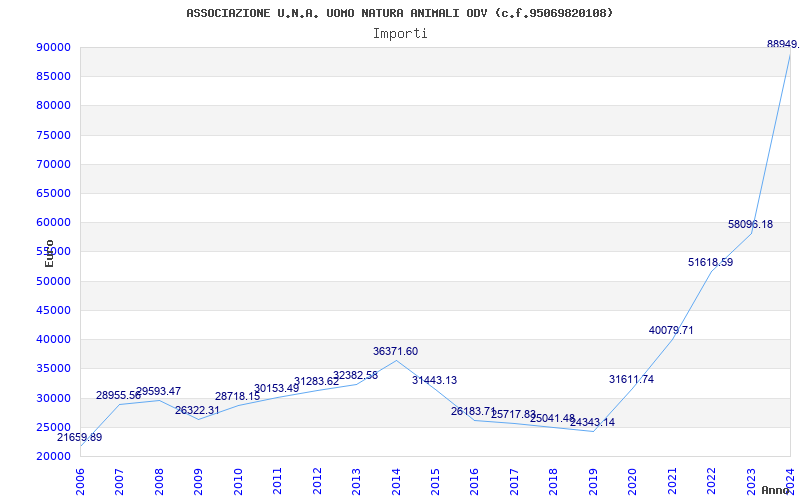Click the 2020 x-axis year label

(x=633, y=482)
